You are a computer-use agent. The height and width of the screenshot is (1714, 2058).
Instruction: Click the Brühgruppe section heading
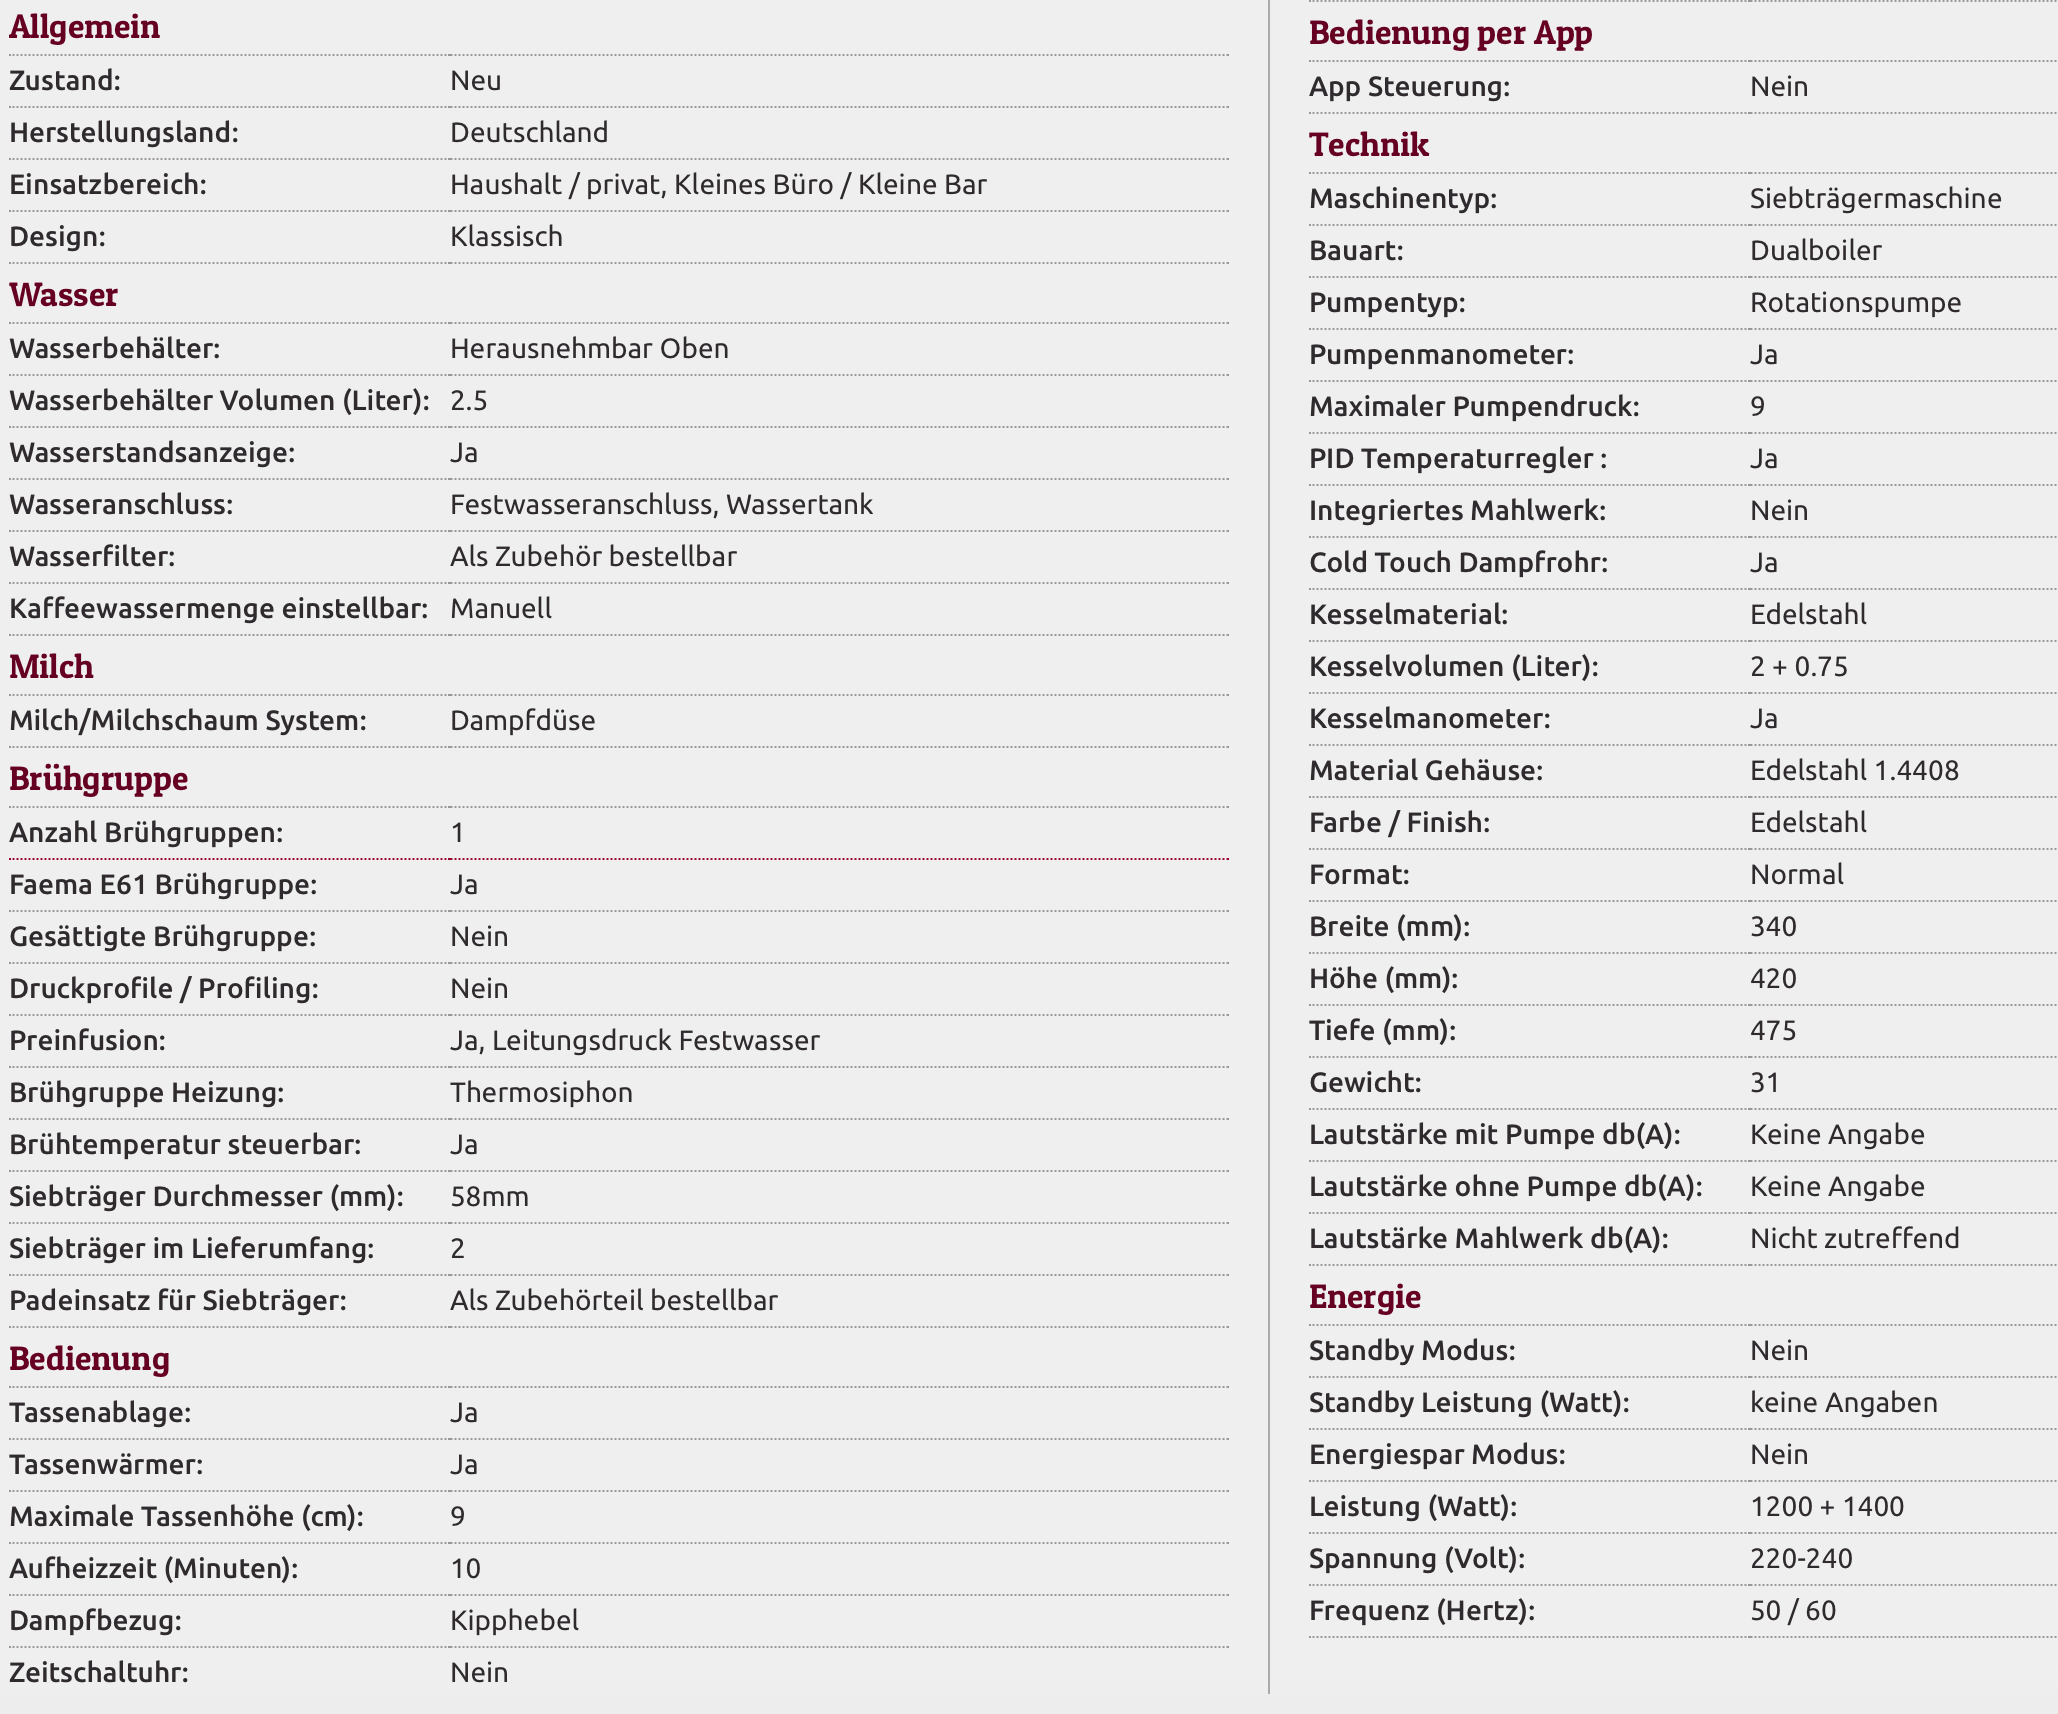click(x=99, y=779)
